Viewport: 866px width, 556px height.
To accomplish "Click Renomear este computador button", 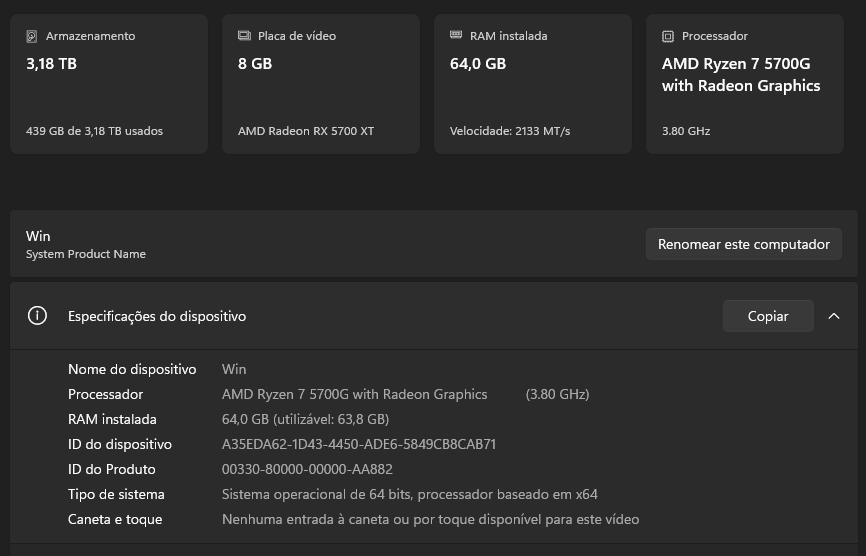I will (743, 244).
